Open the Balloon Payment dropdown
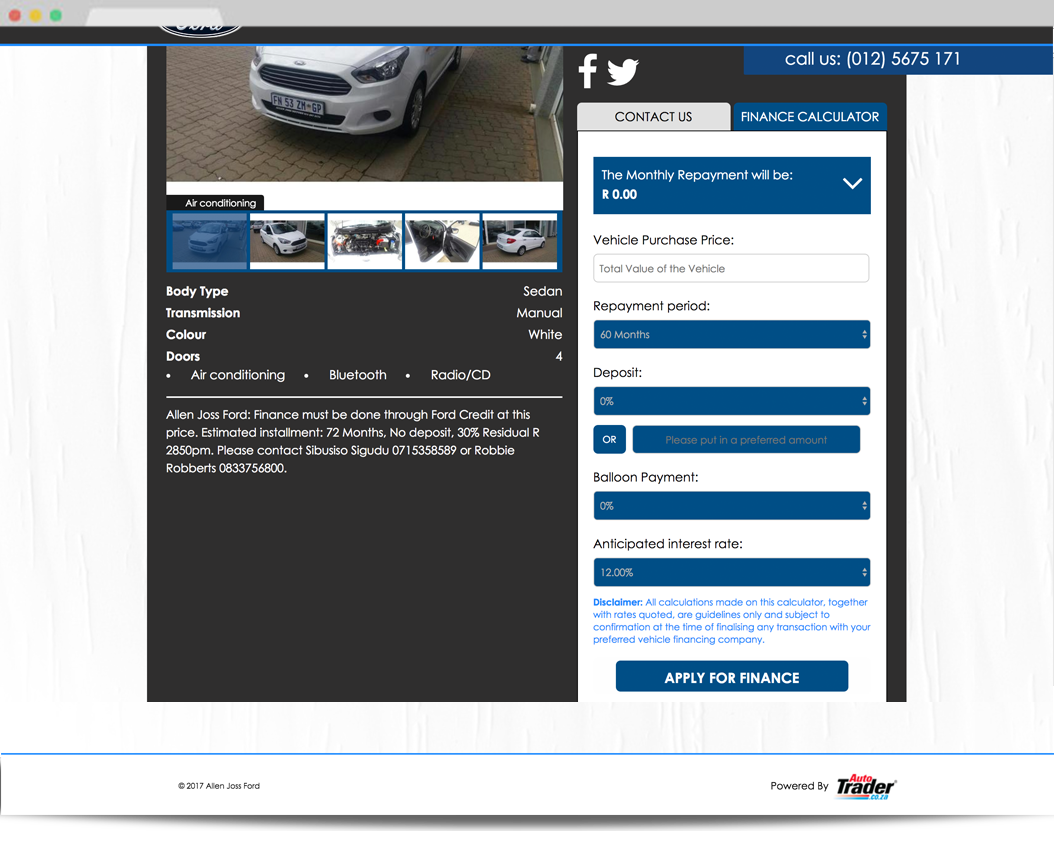This screenshot has height=863, width=1054. [731, 505]
